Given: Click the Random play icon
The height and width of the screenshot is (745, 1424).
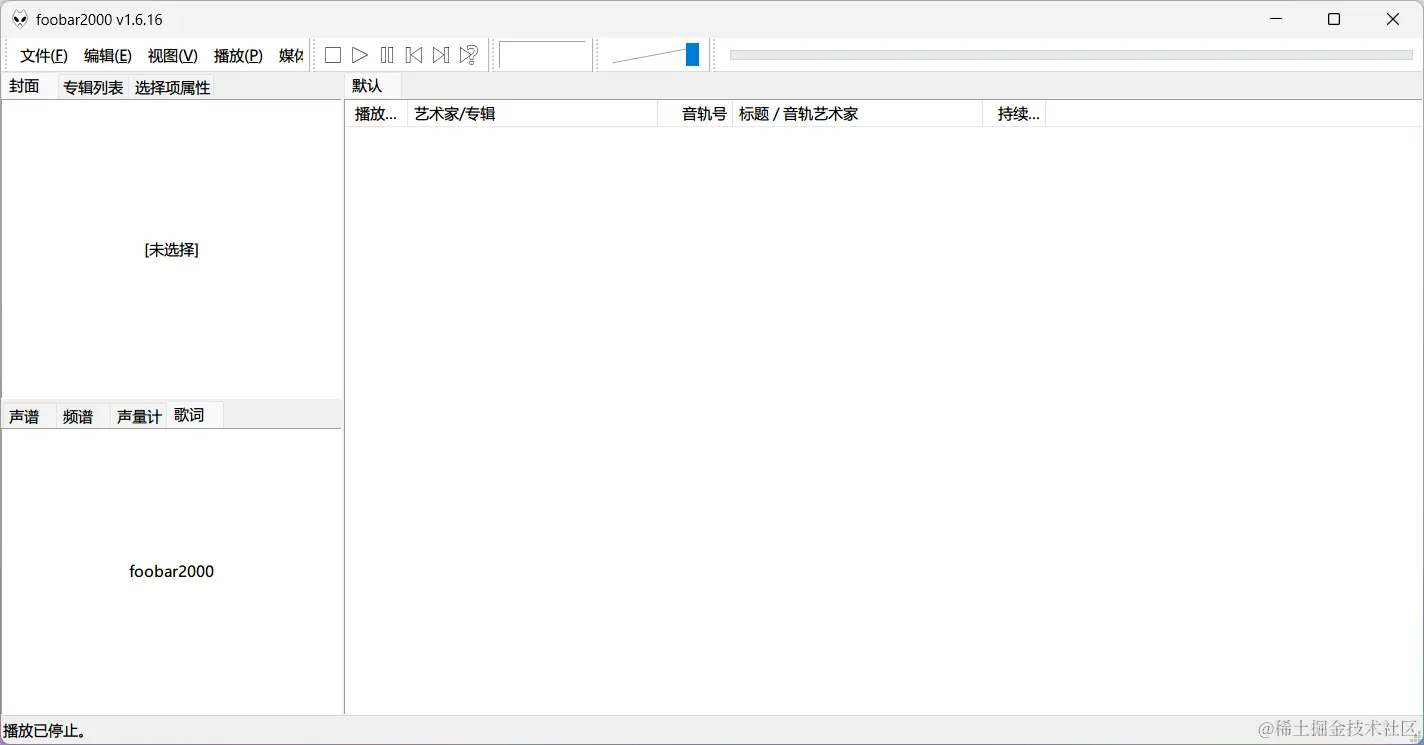Looking at the screenshot, I should click(468, 55).
